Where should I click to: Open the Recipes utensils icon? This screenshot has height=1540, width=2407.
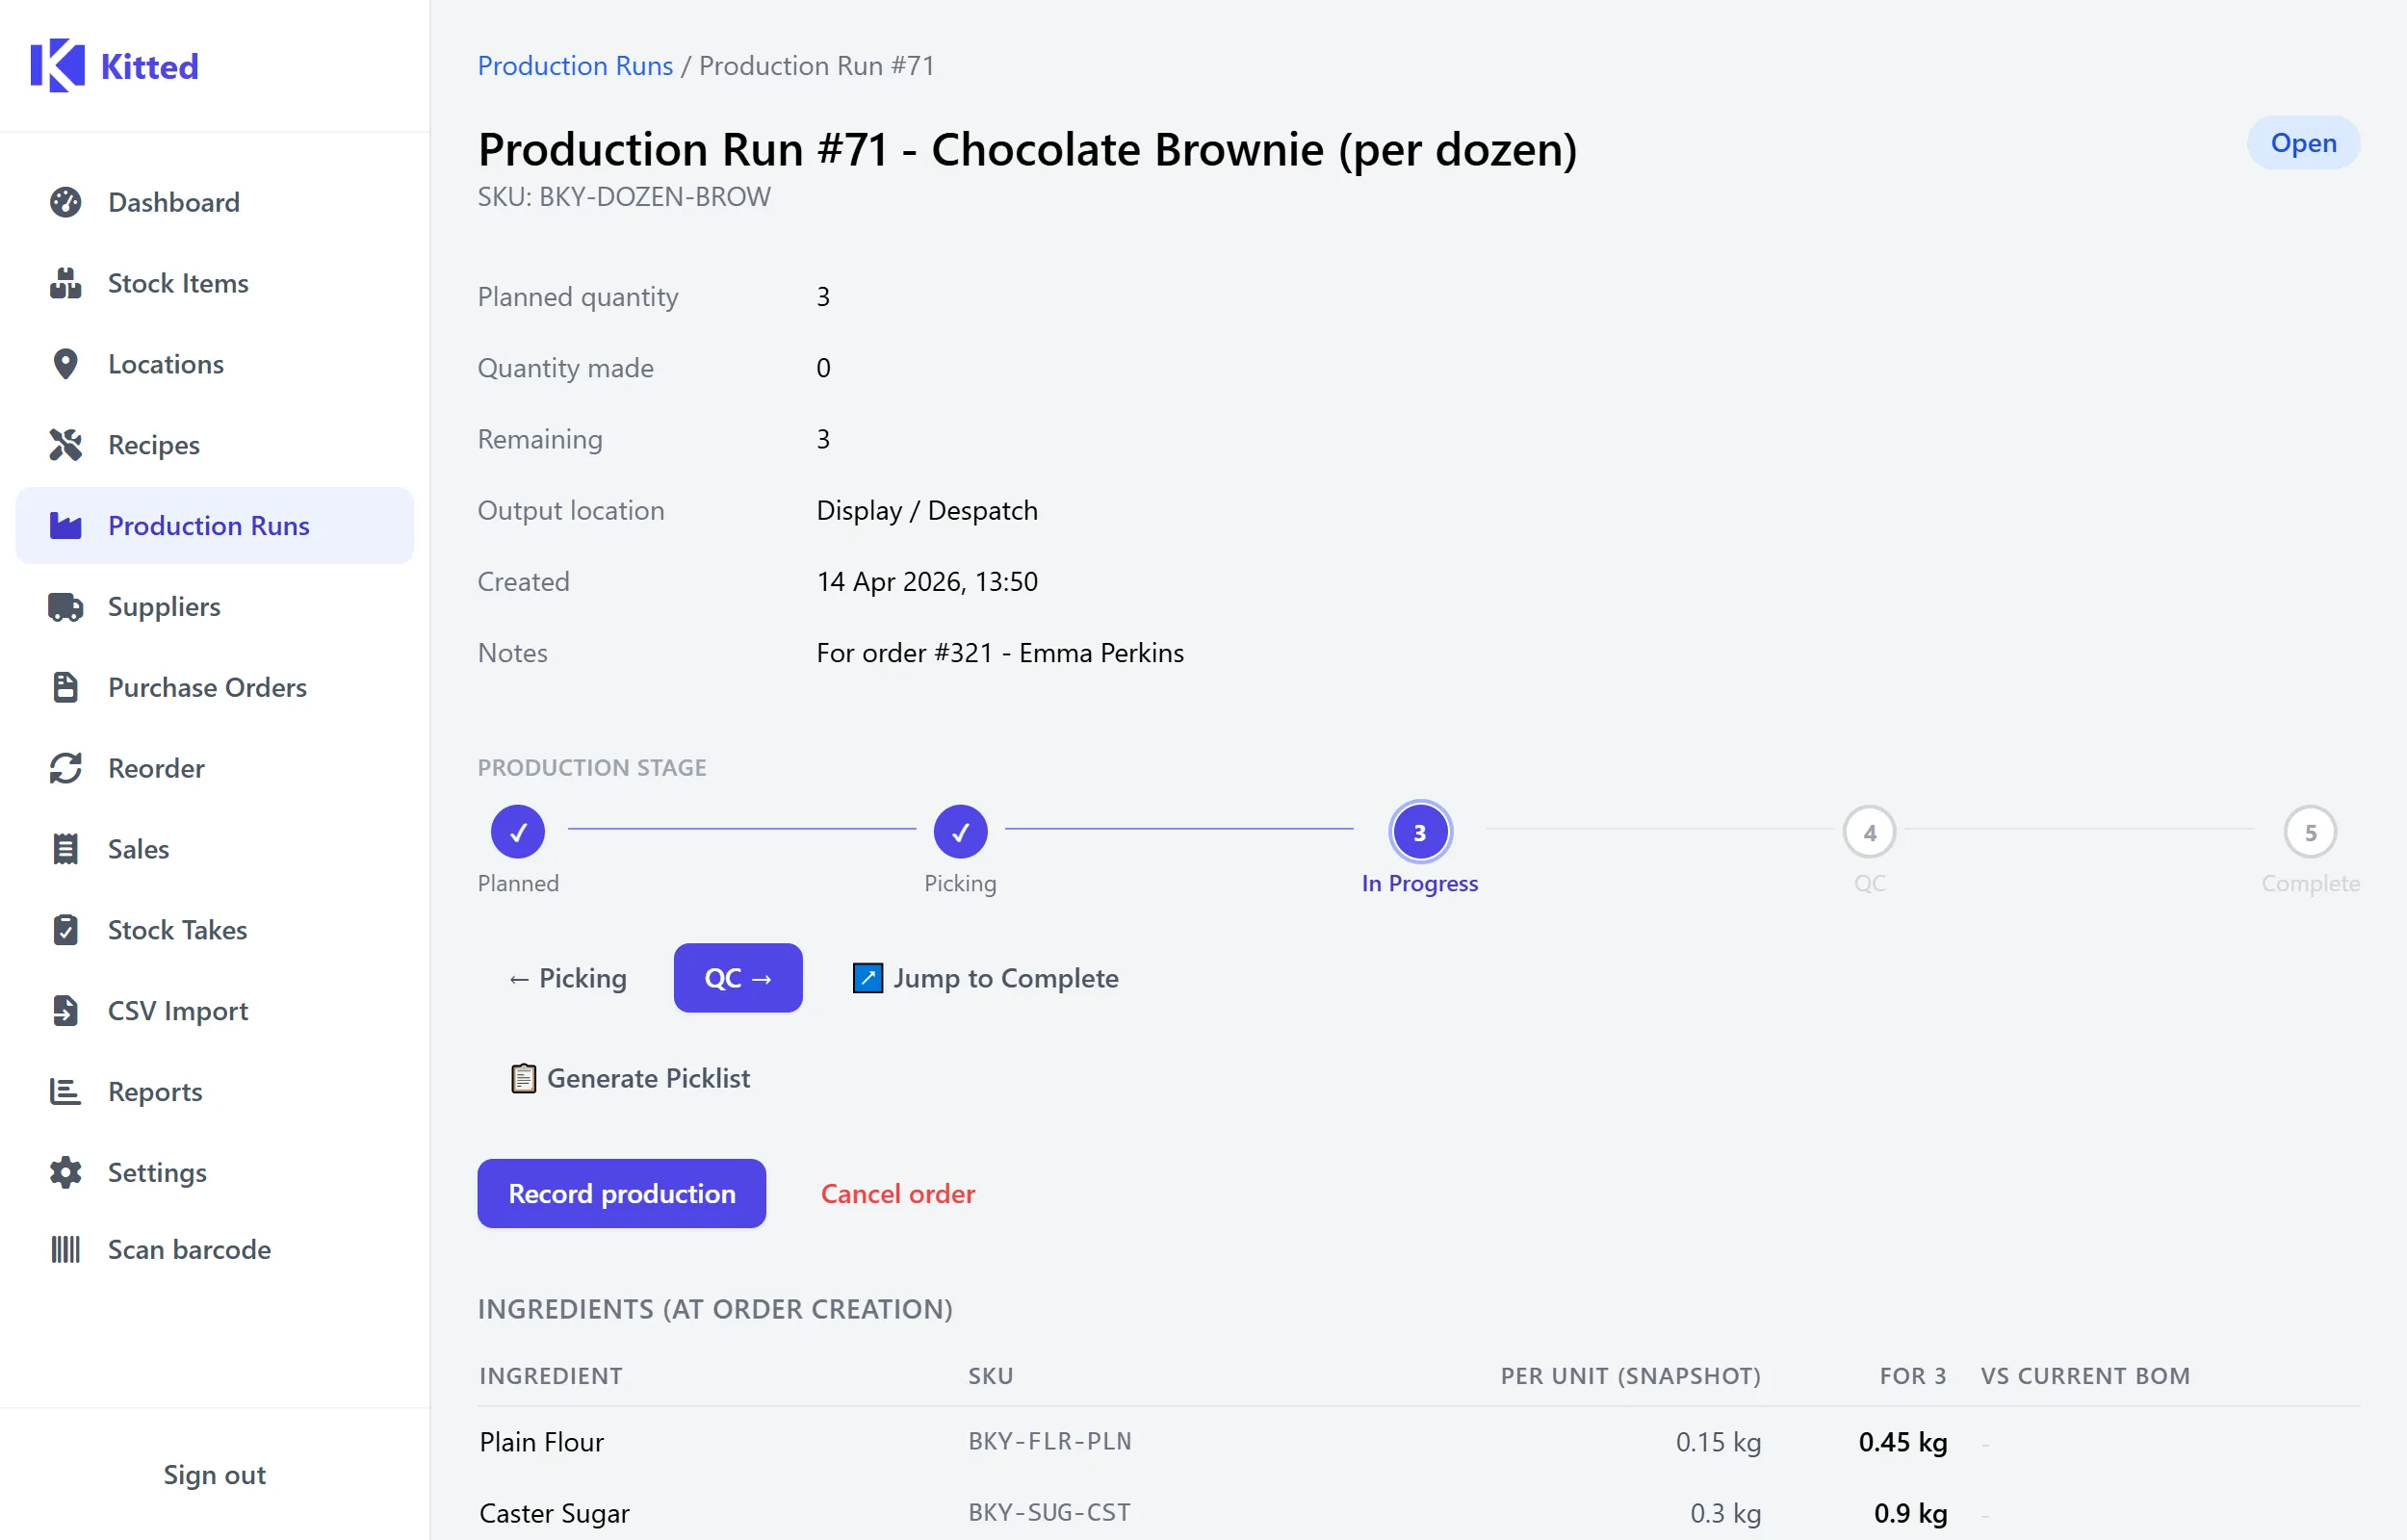(x=65, y=444)
